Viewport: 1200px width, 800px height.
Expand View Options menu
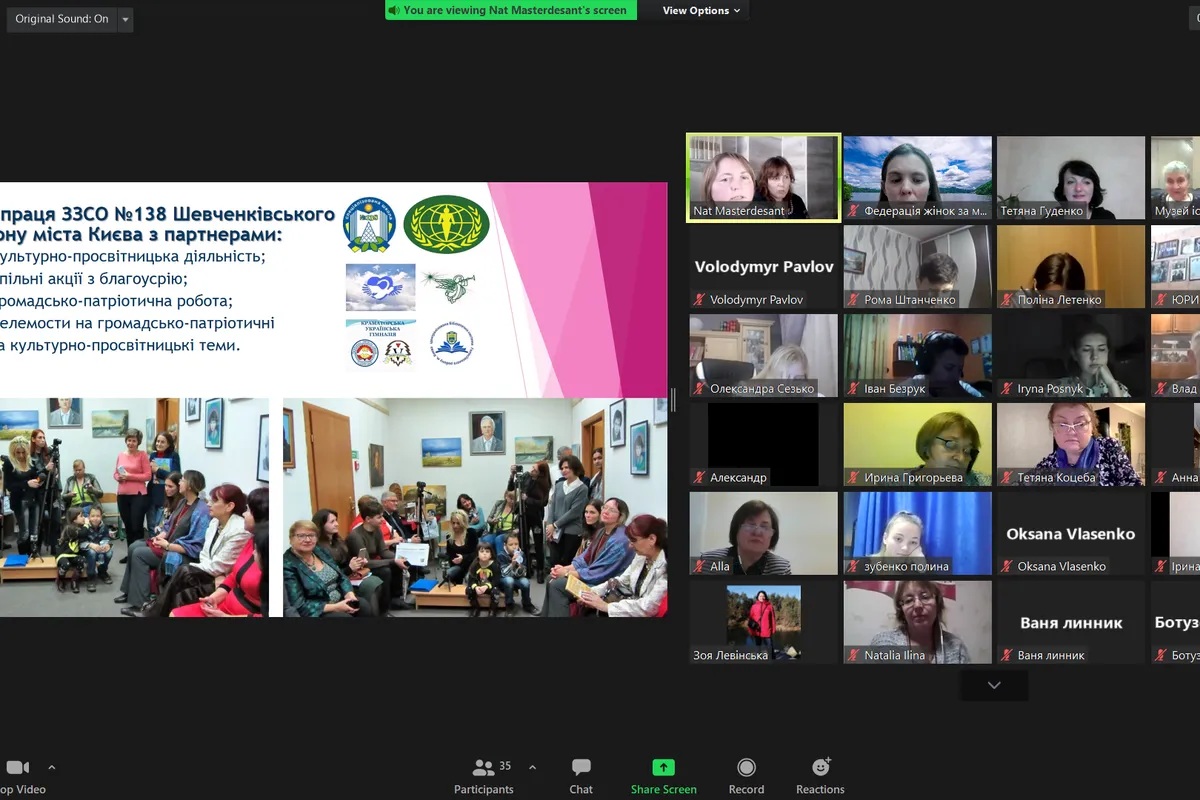[701, 10]
